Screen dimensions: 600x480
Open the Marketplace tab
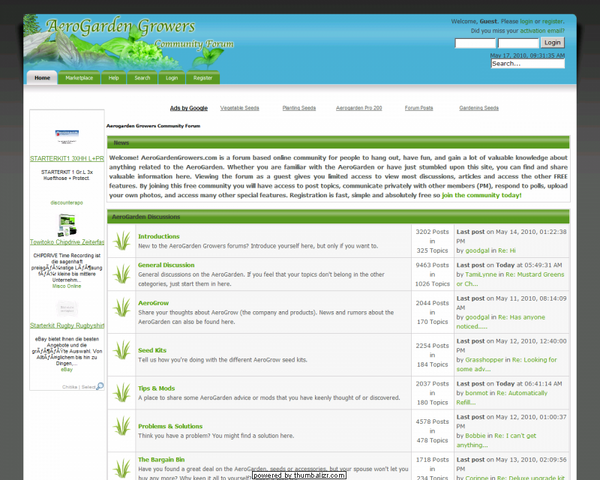tap(79, 78)
